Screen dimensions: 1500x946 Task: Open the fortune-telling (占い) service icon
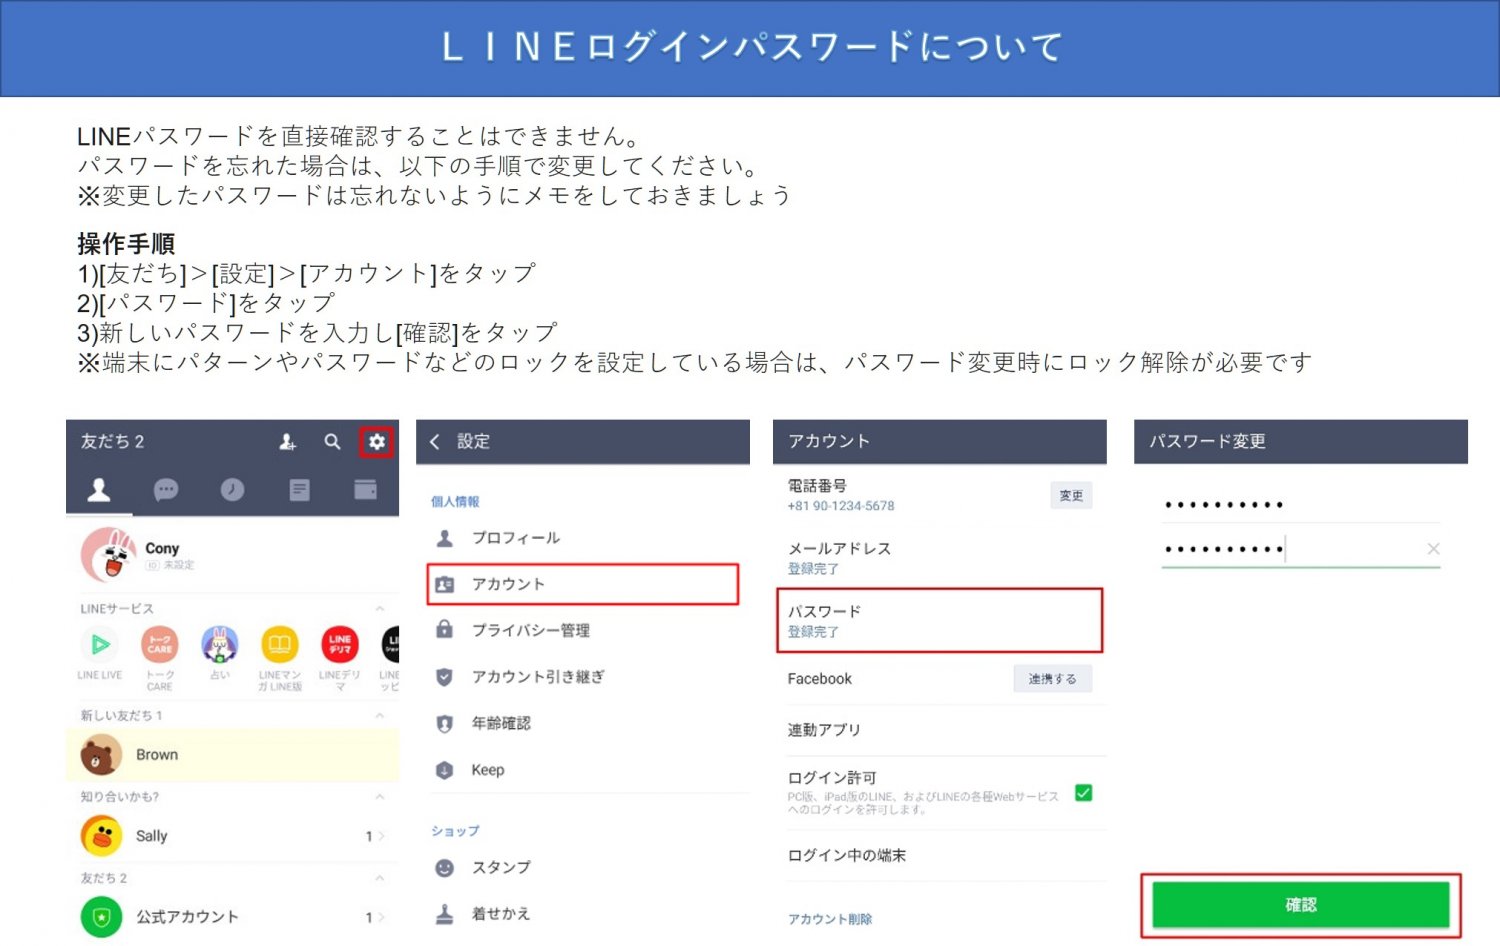pos(220,645)
